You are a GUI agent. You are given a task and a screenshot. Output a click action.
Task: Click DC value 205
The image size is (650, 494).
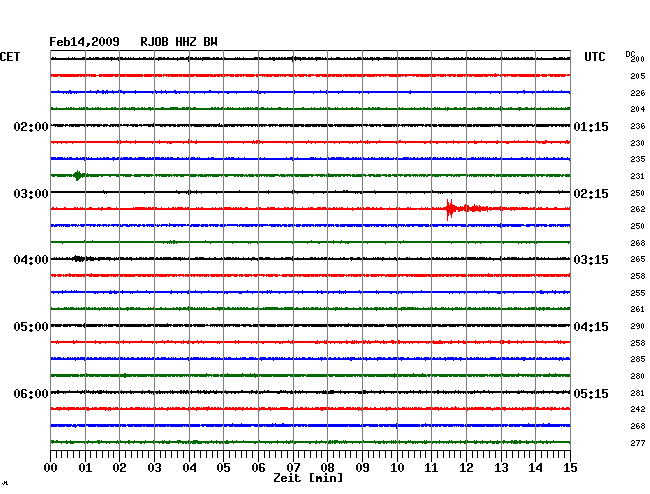[638, 76]
